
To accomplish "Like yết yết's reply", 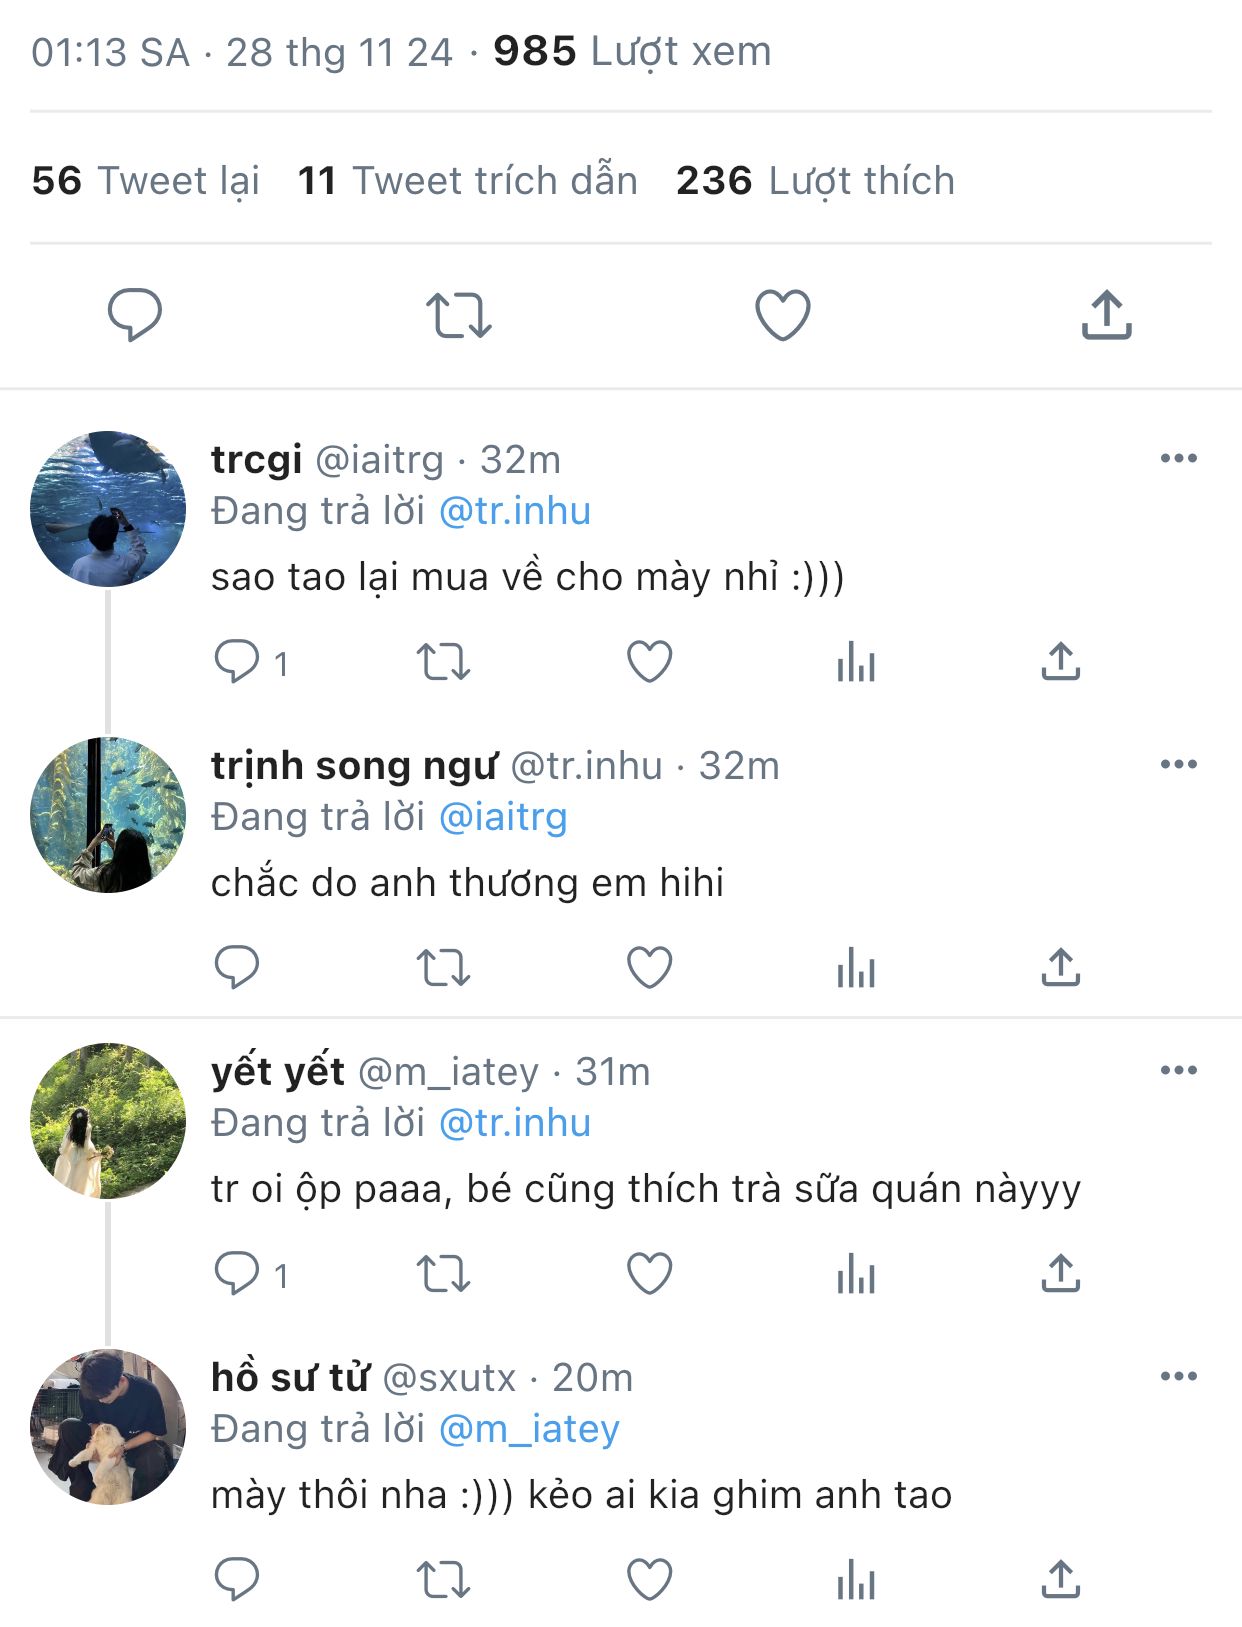I will point(649,1274).
